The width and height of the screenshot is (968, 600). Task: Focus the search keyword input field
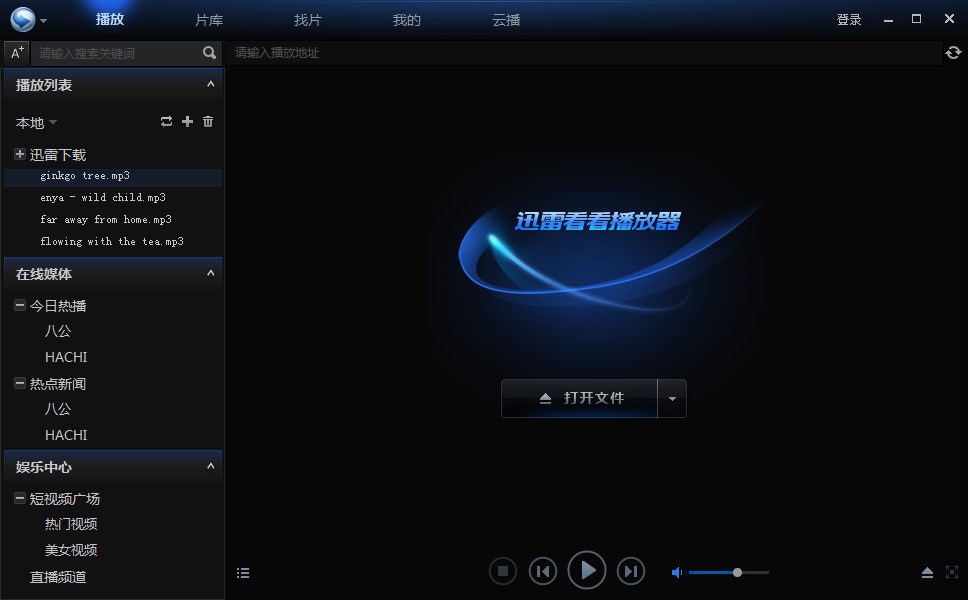[117, 53]
